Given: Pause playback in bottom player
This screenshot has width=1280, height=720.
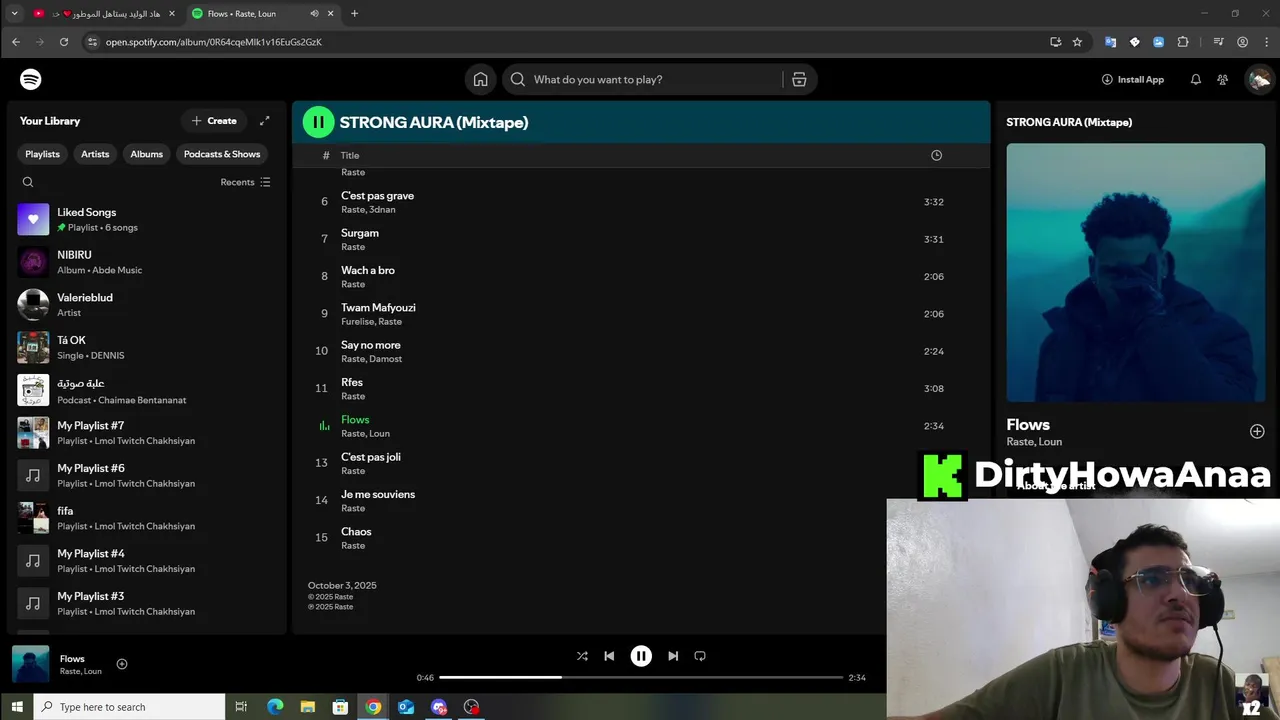Looking at the screenshot, I should coord(641,656).
